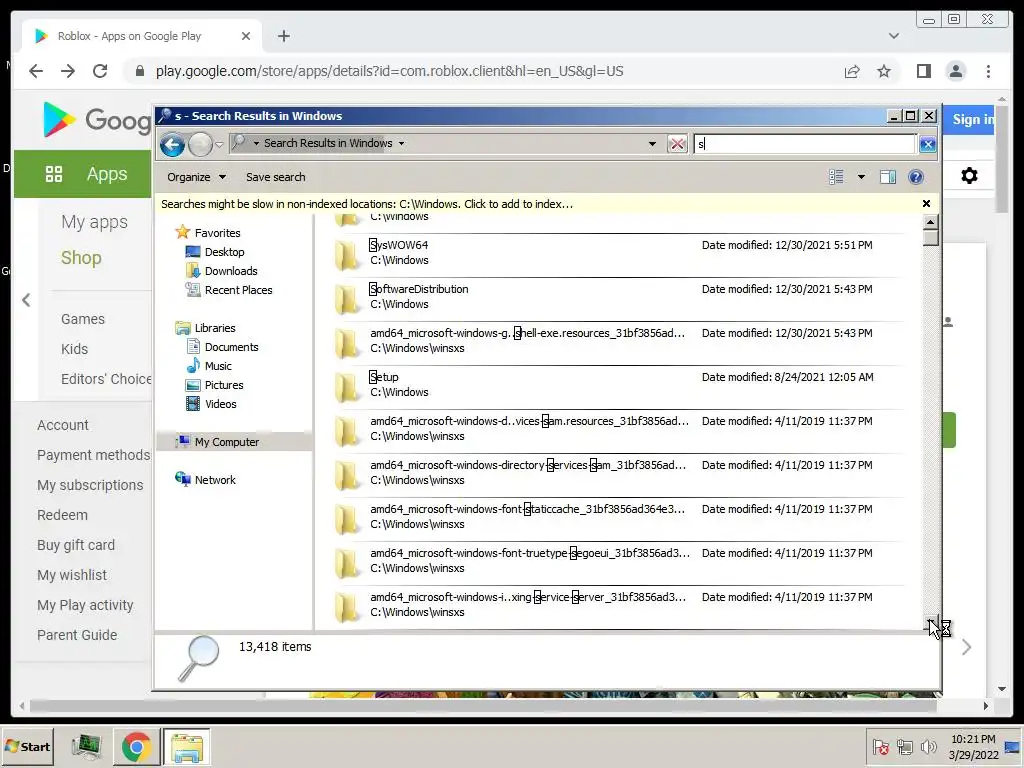Open recent pages dropdown beside forward arrow
The image size is (1024, 768).
219,144
